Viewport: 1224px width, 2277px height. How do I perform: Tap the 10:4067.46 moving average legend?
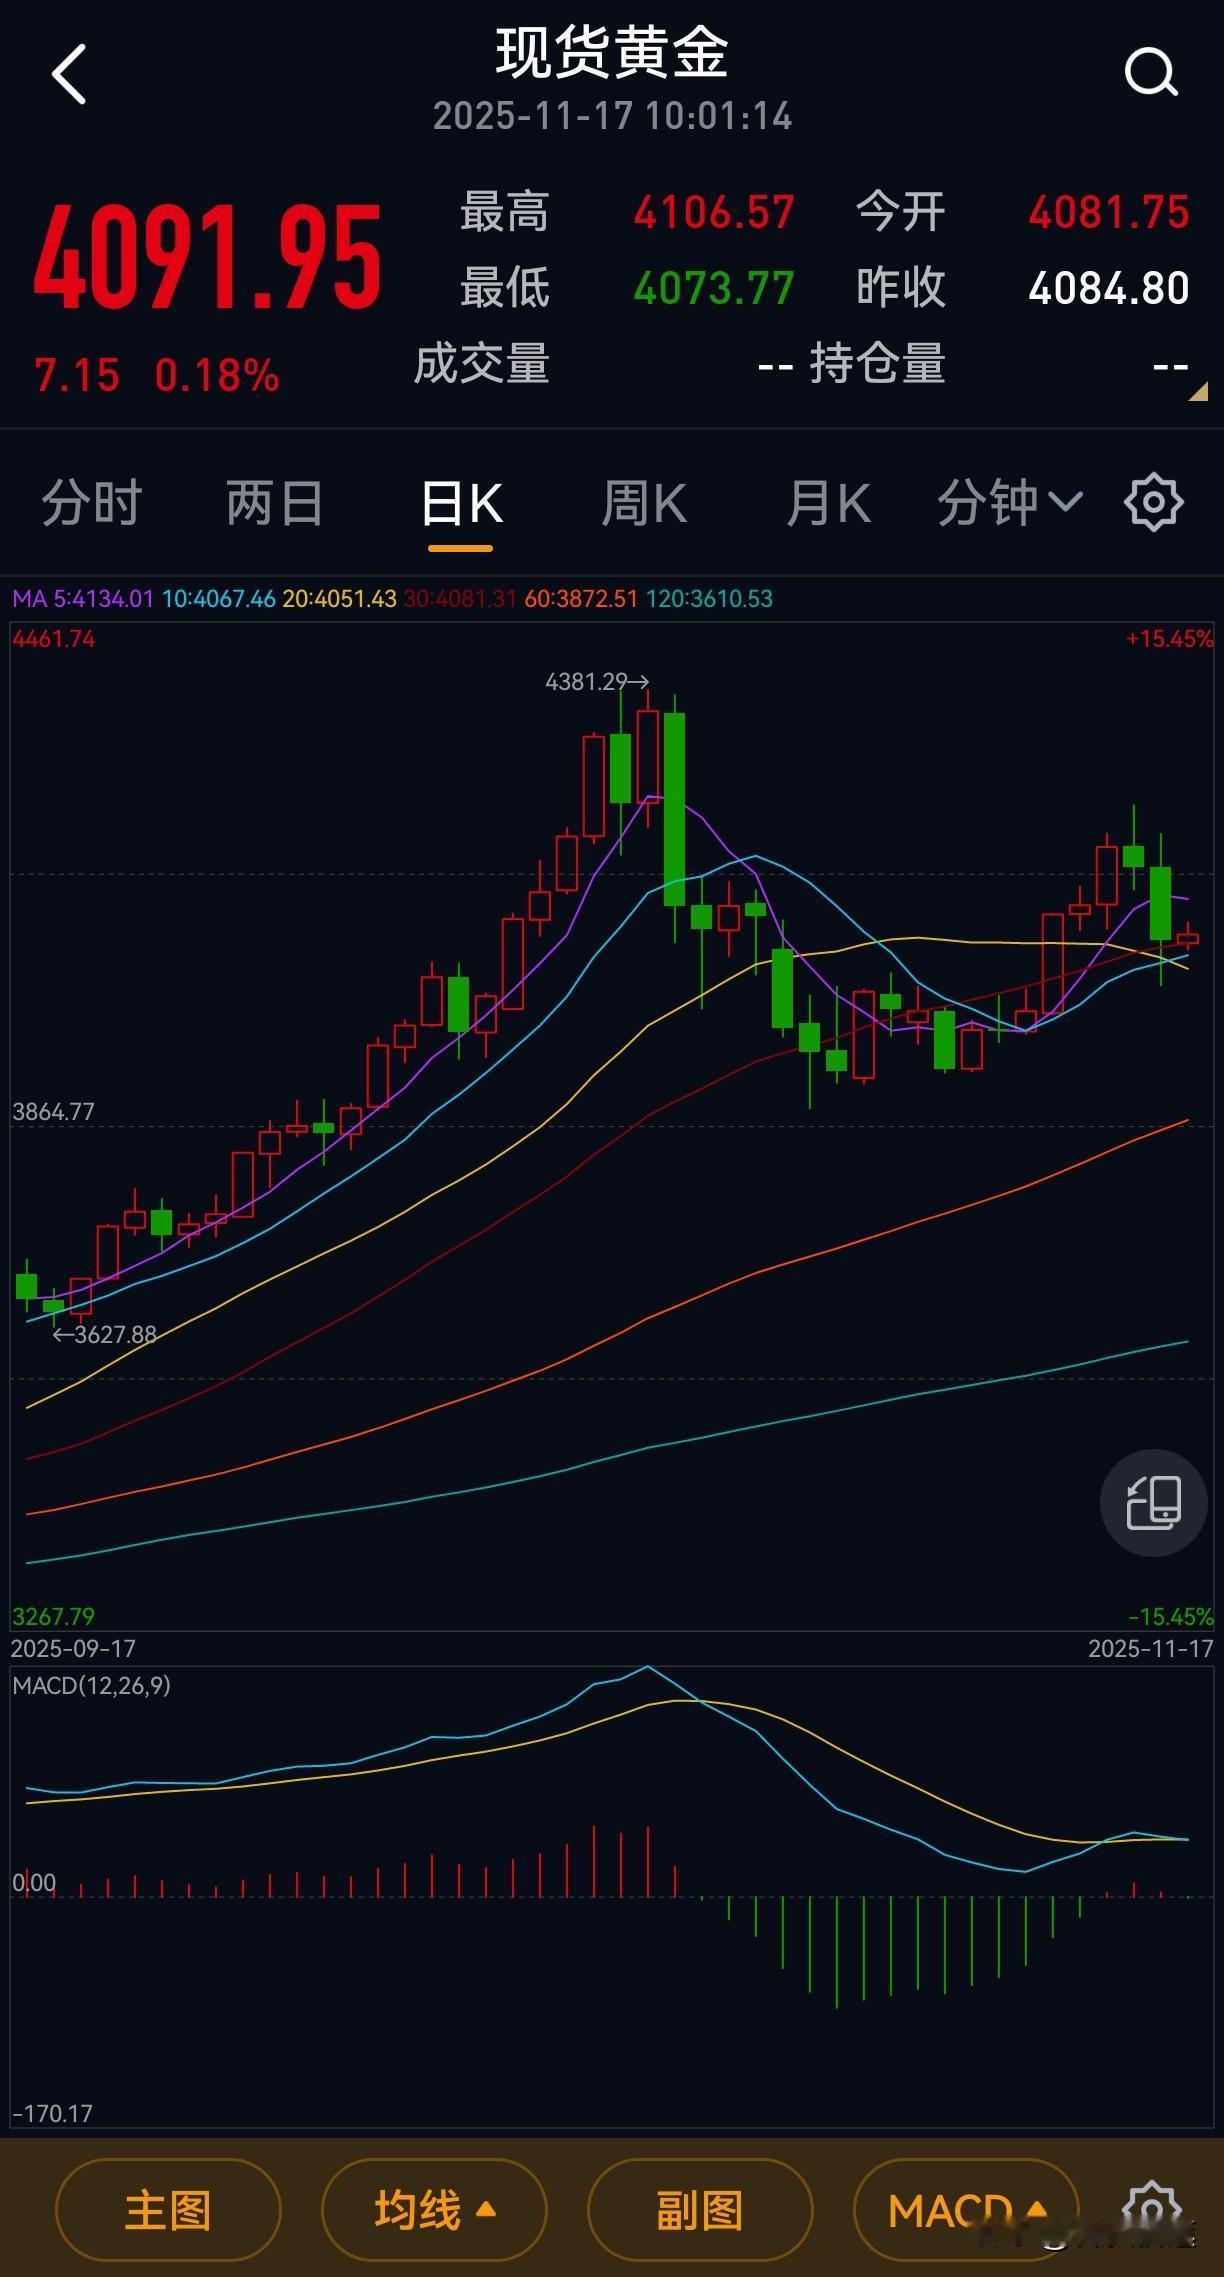tap(218, 599)
